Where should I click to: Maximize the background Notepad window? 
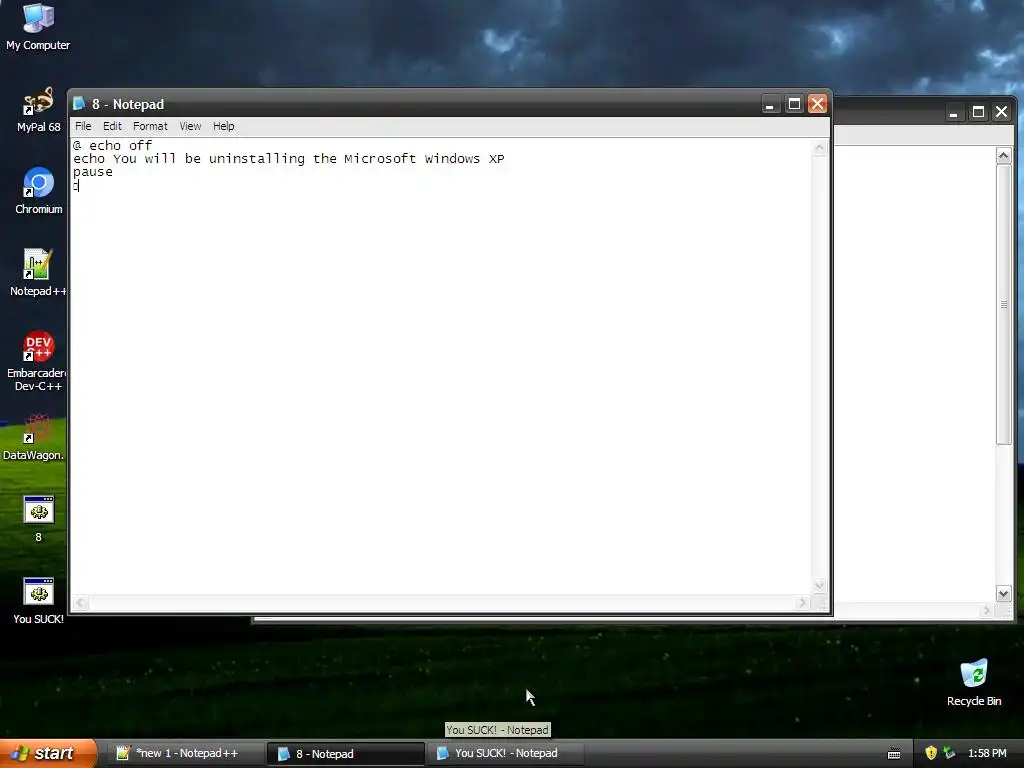click(x=978, y=112)
